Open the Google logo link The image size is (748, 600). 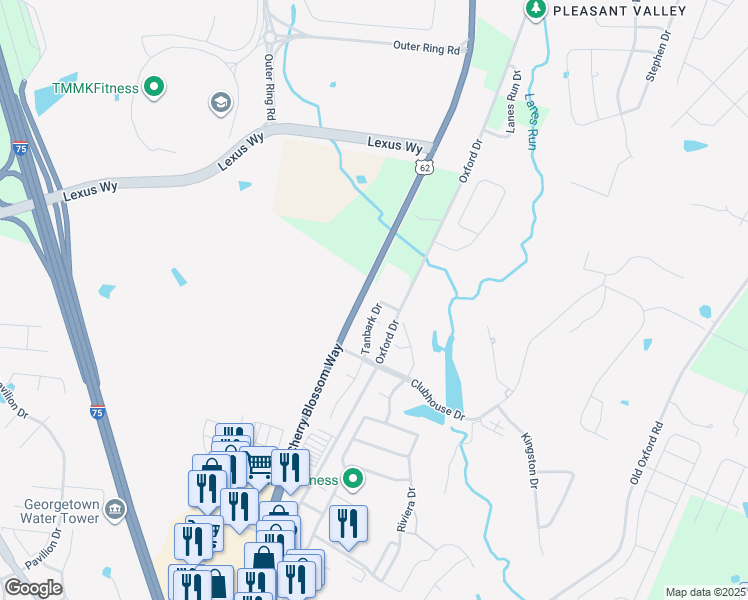coord(33,588)
